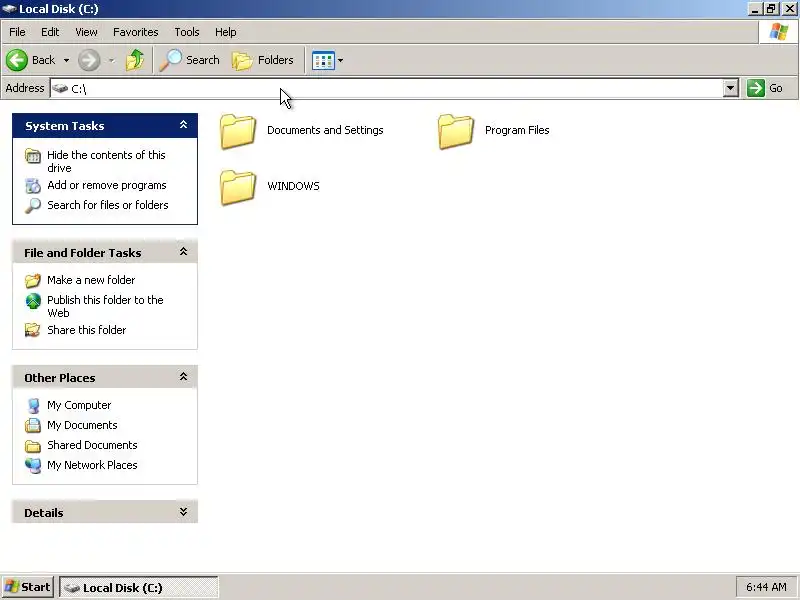
Task: Click the title bar drive icon
Action: click(x=9, y=9)
